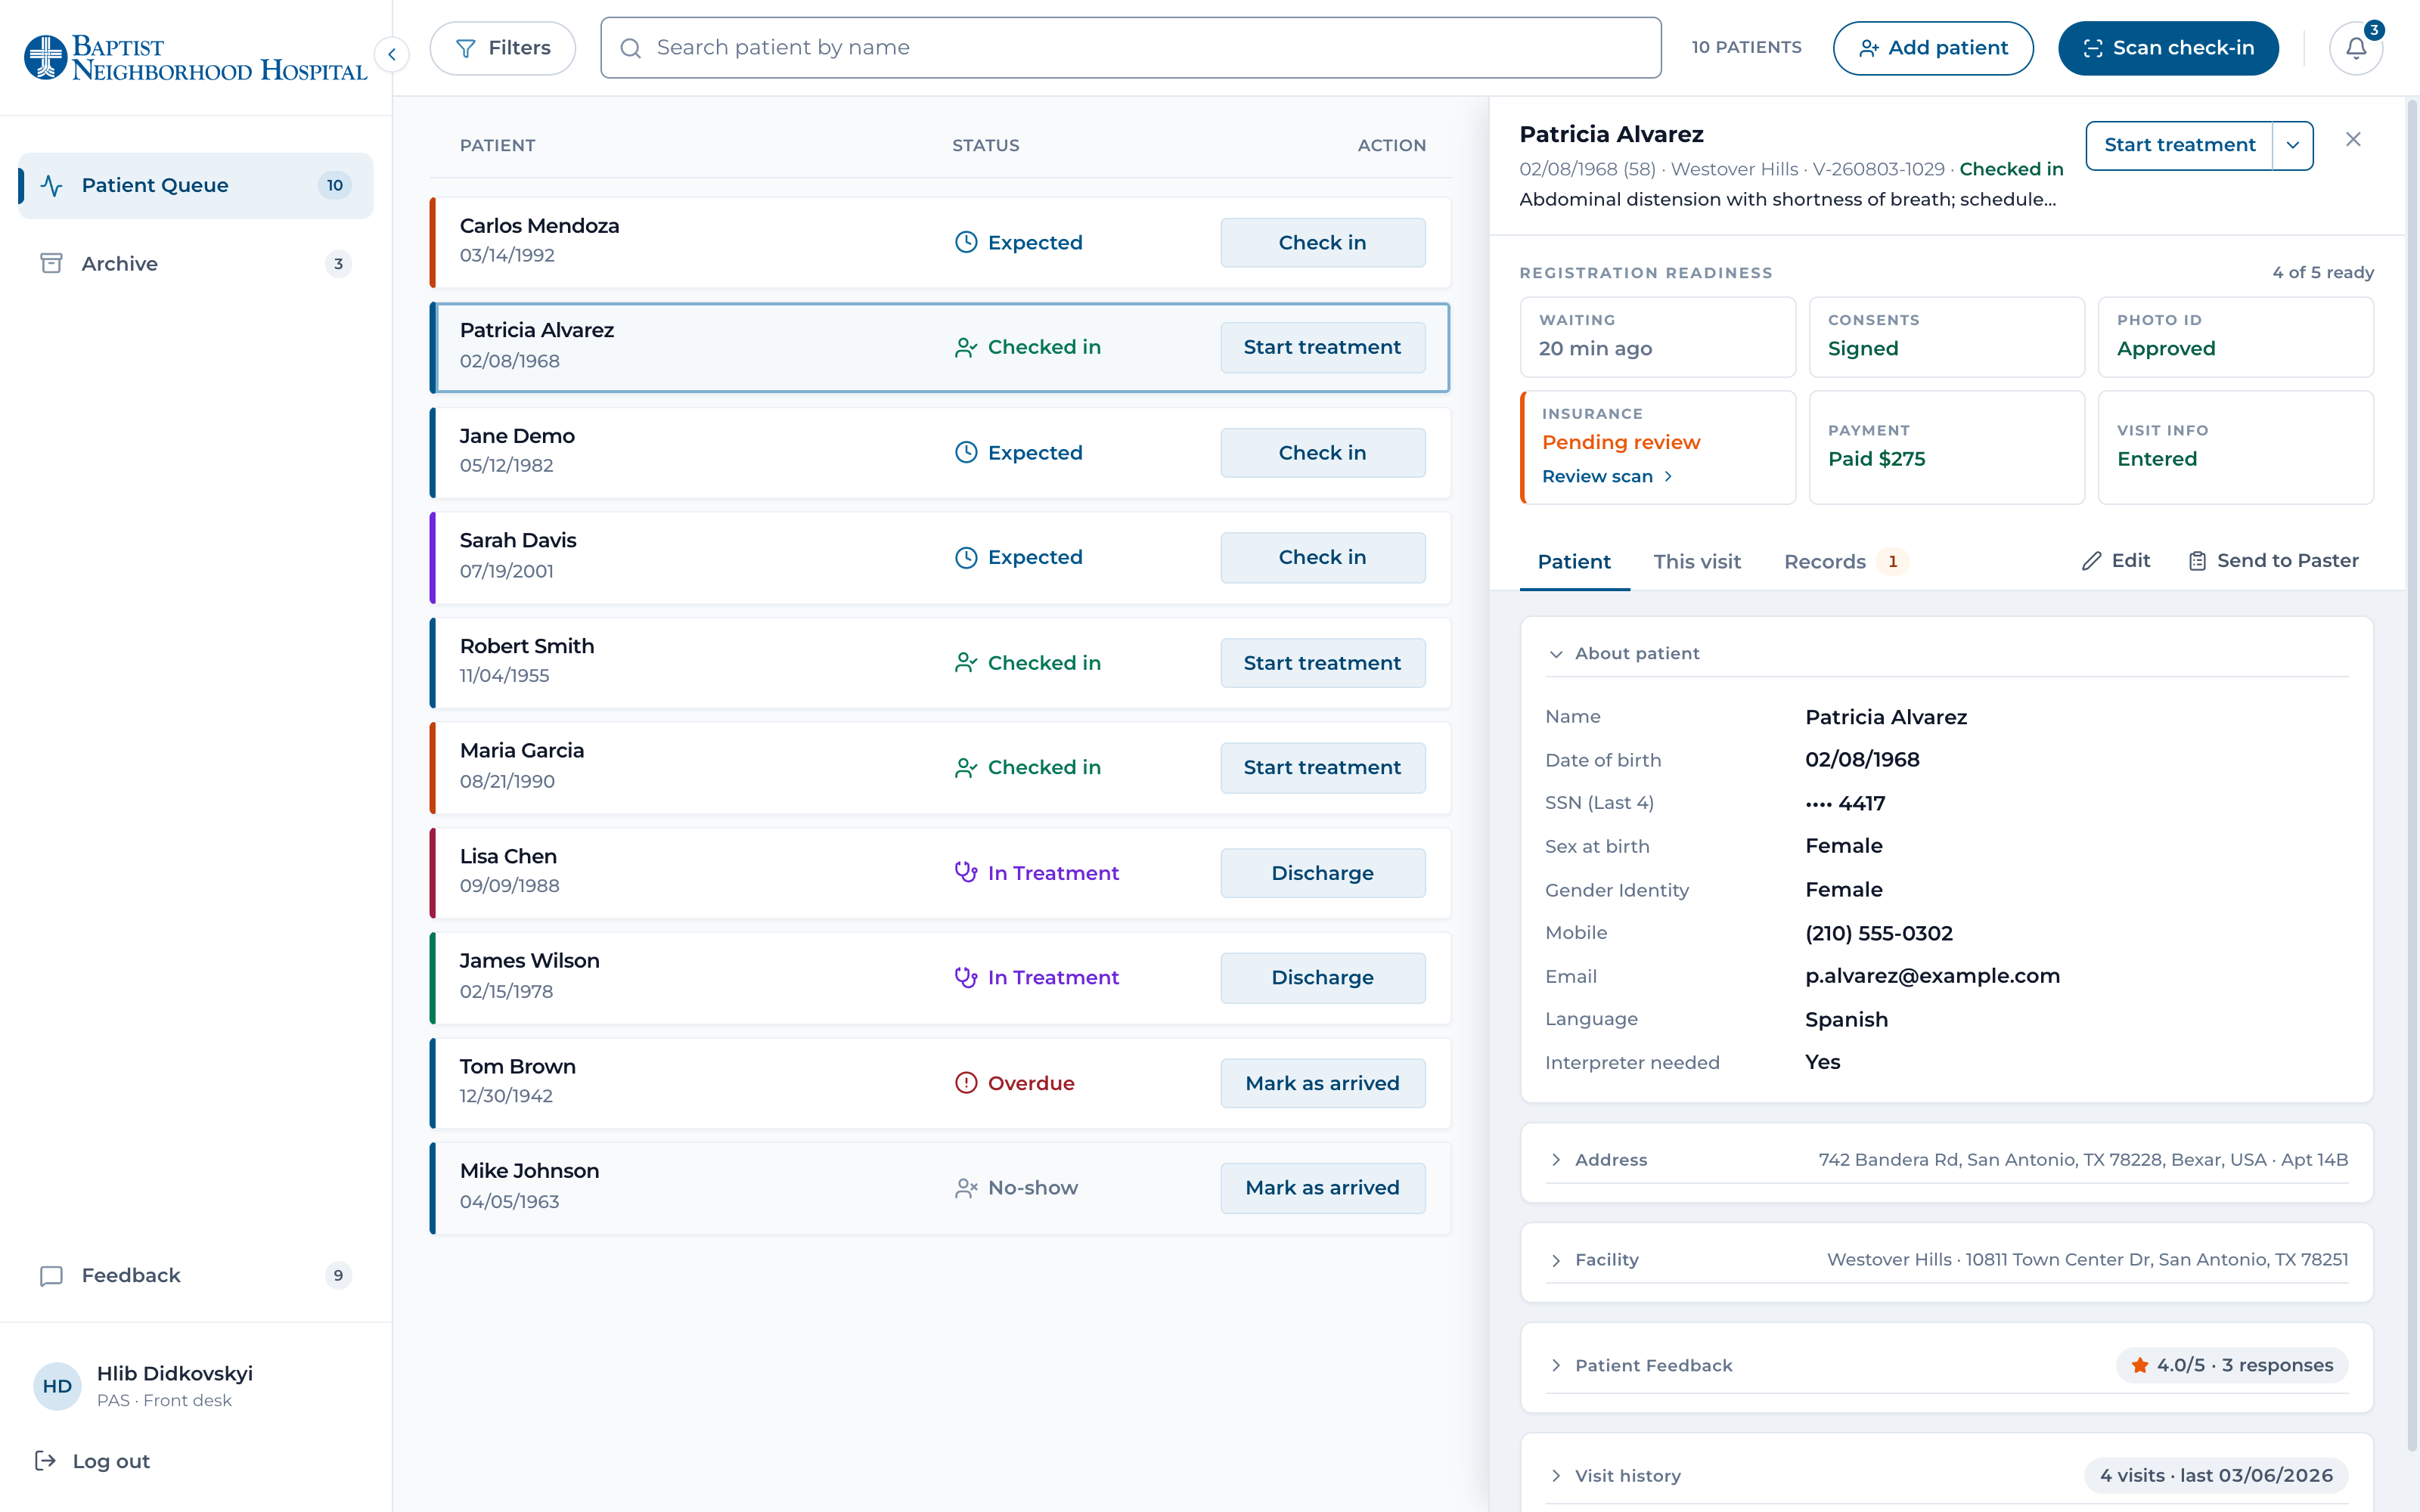Check in Jane Demo
Viewport: 2420px width, 1512px height.
click(1322, 453)
